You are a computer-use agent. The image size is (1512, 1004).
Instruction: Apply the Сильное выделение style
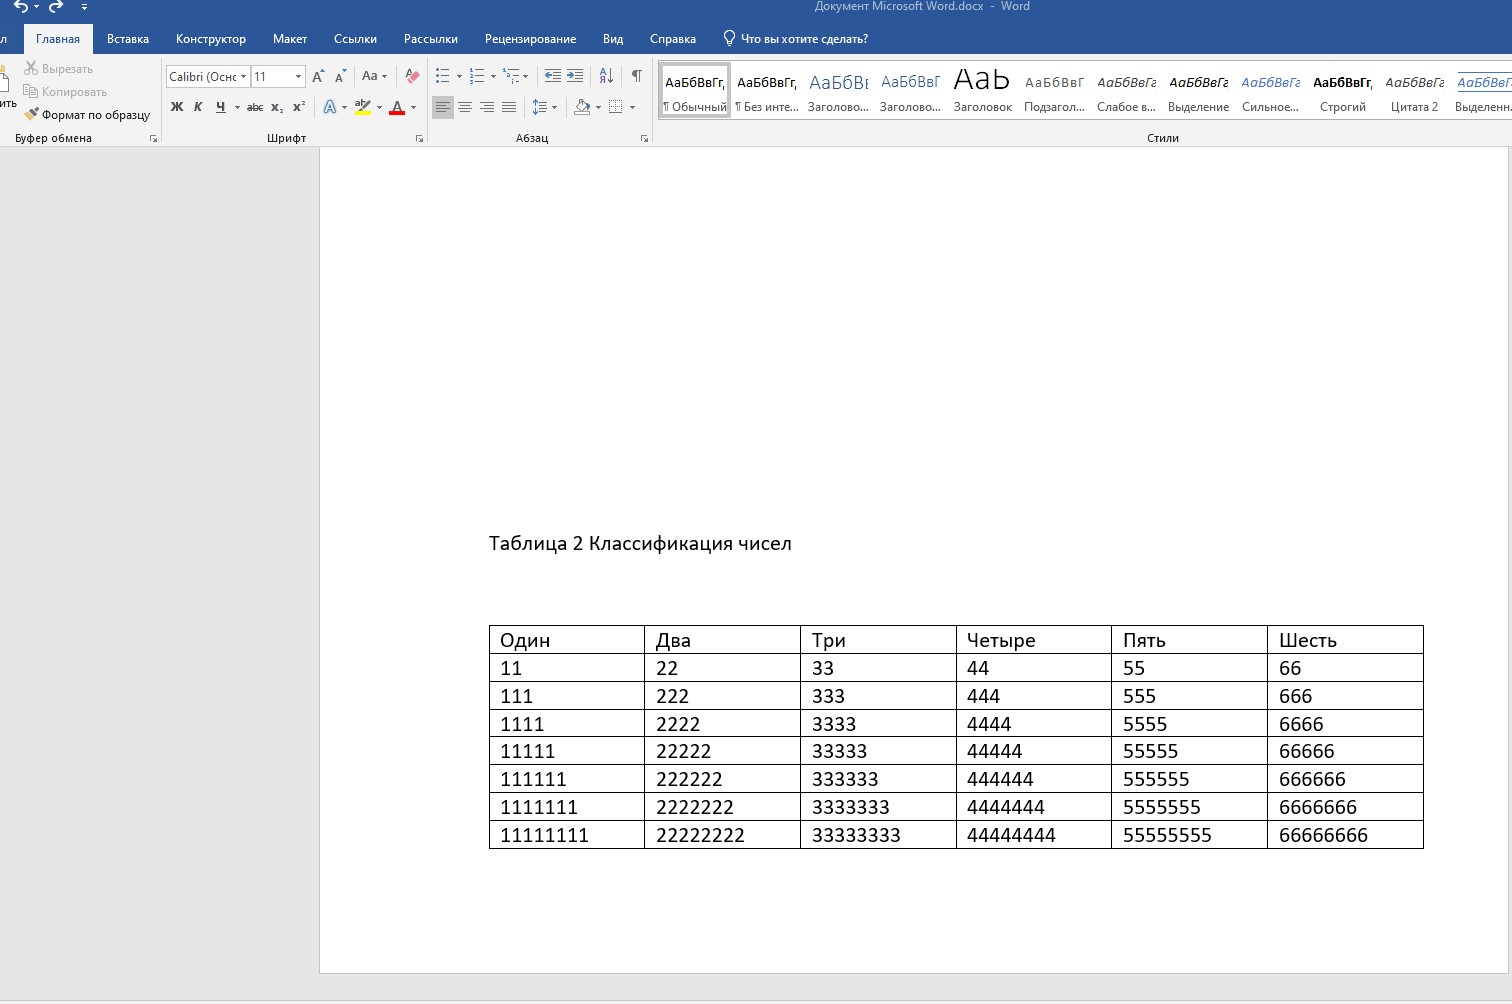[1271, 91]
